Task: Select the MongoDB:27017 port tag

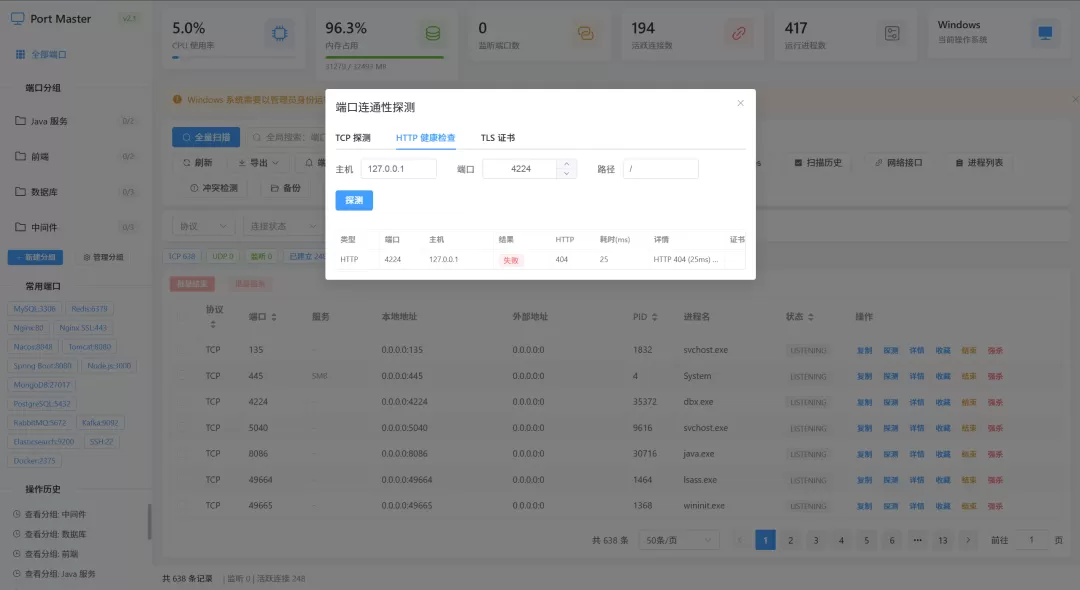Action: (41, 385)
